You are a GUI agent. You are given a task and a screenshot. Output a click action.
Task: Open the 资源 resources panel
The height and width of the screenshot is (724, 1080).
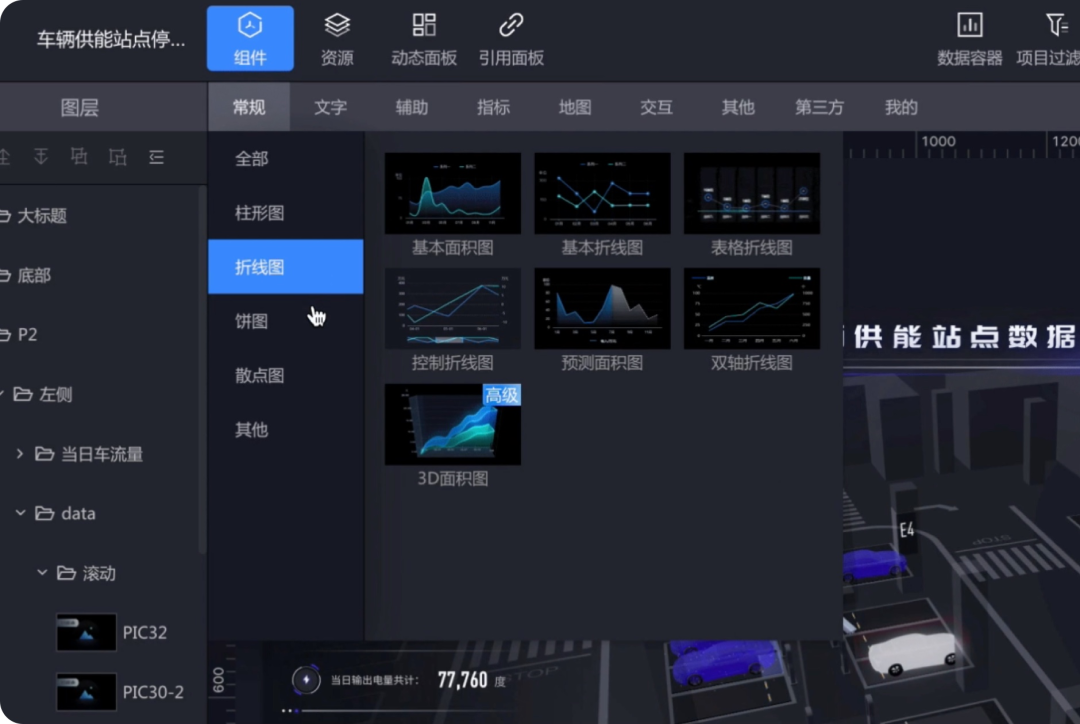[337, 39]
